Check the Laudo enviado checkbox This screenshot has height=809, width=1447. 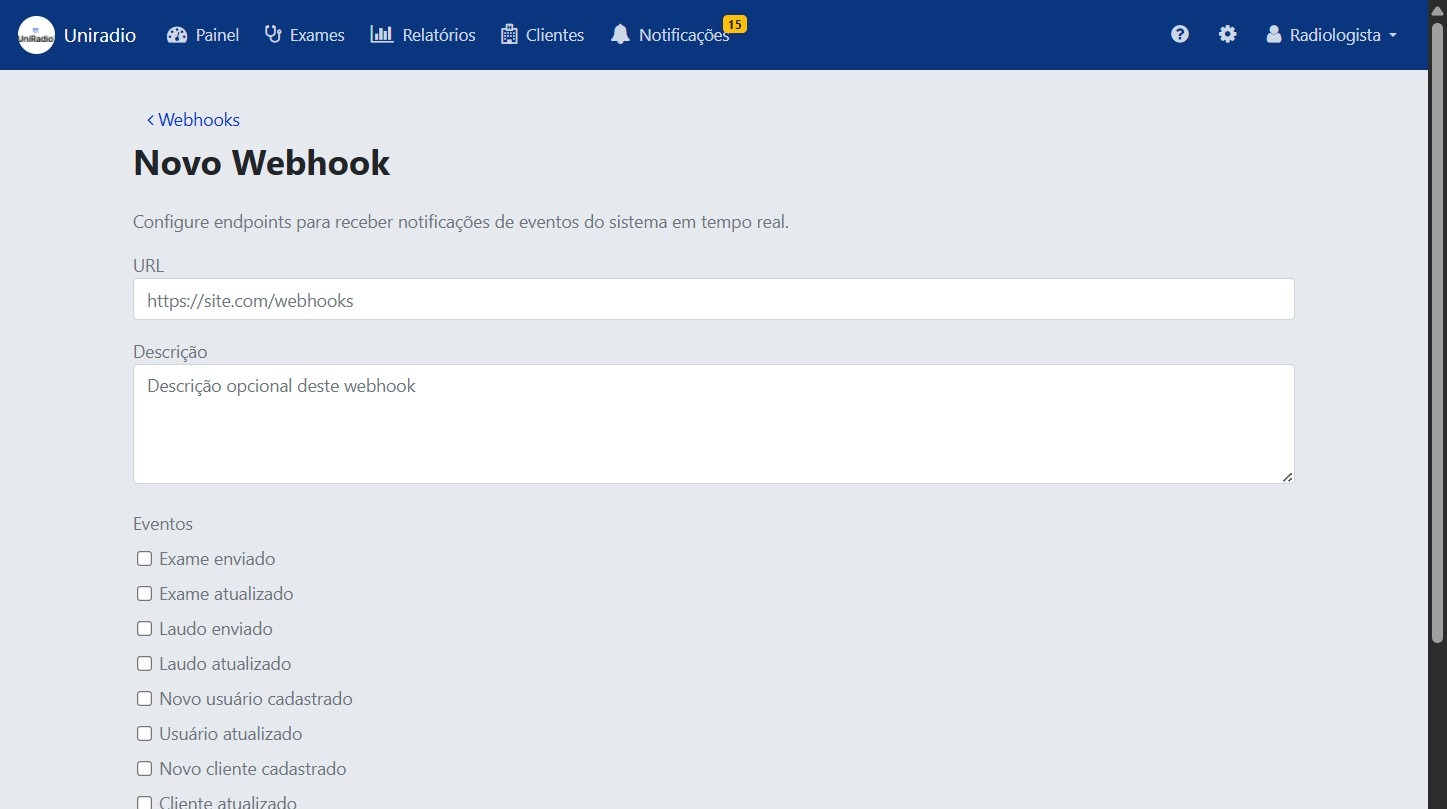point(144,628)
